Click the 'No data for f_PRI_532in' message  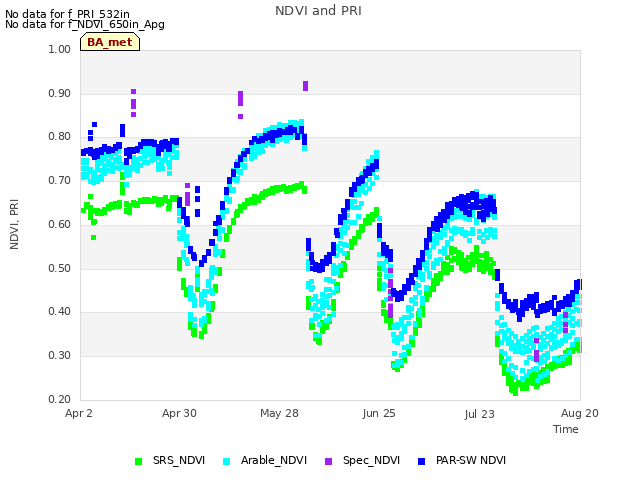click(x=67, y=15)
